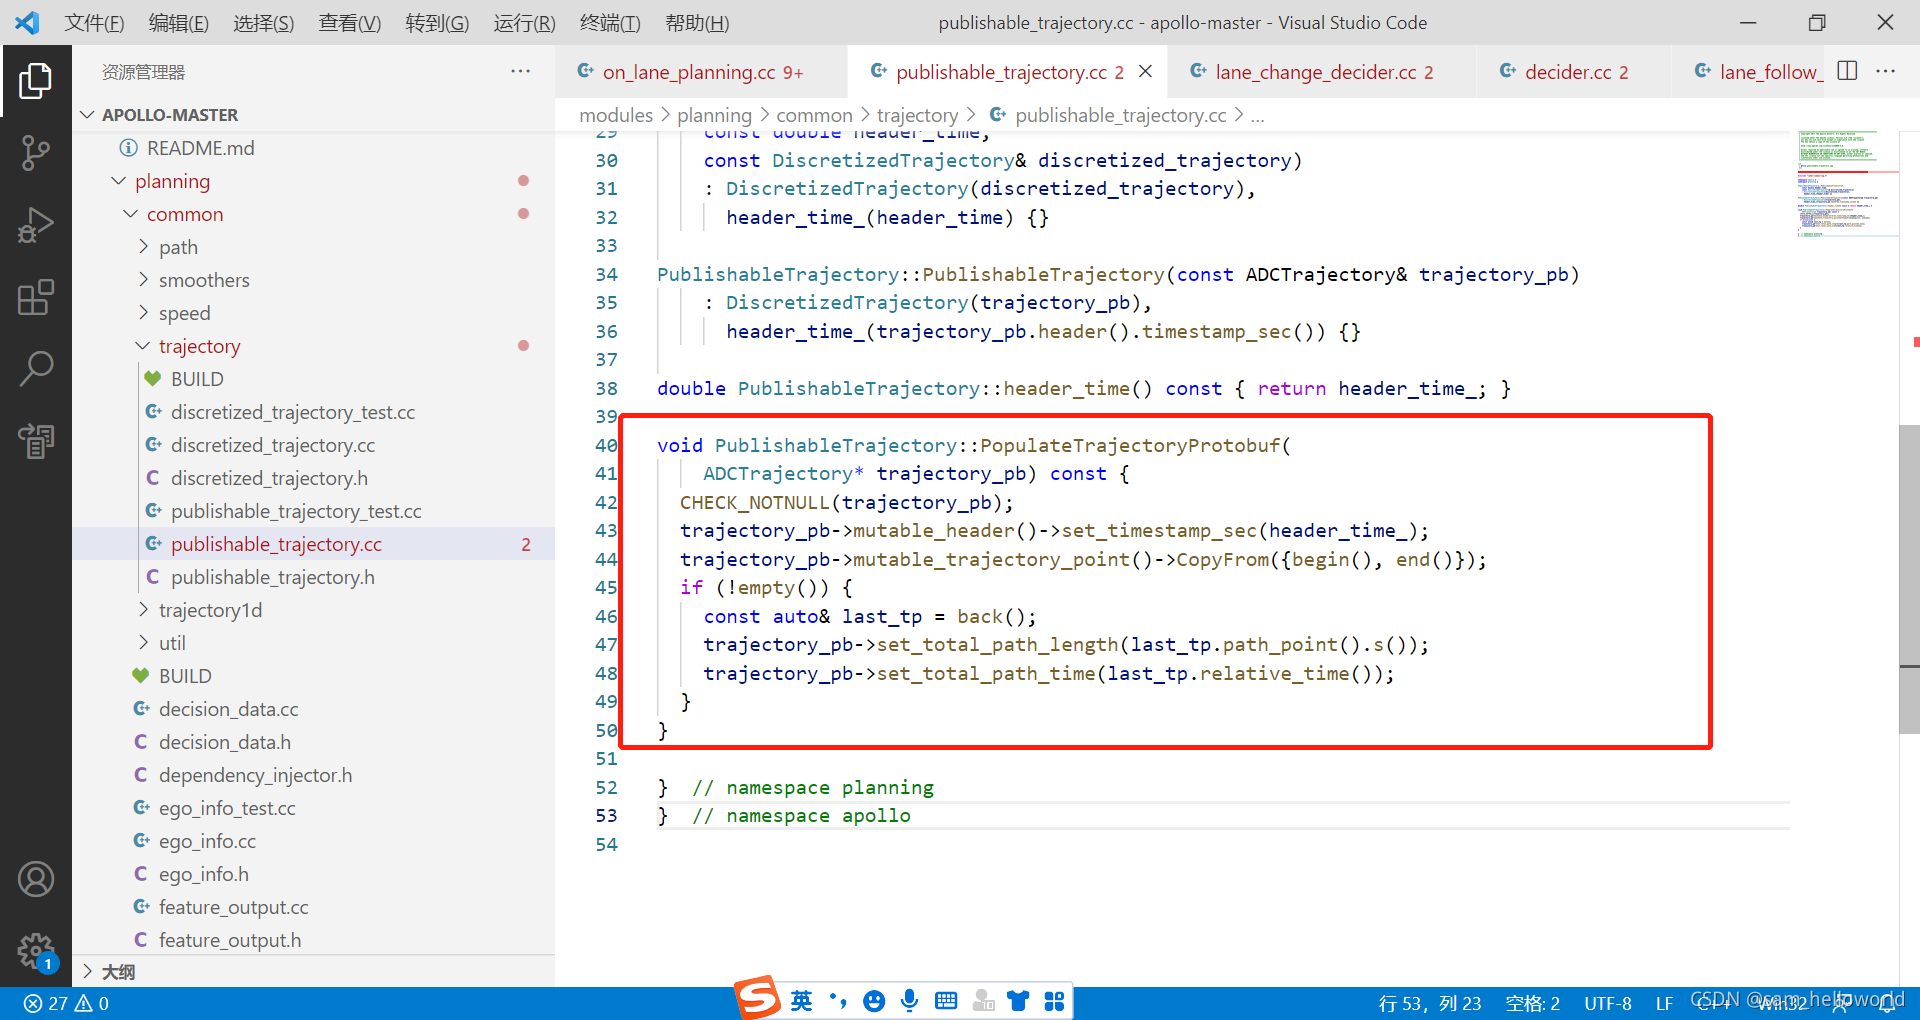Open the Sogou soft keyboard icon
1920x1020 pixels.
coord(946,1001)
